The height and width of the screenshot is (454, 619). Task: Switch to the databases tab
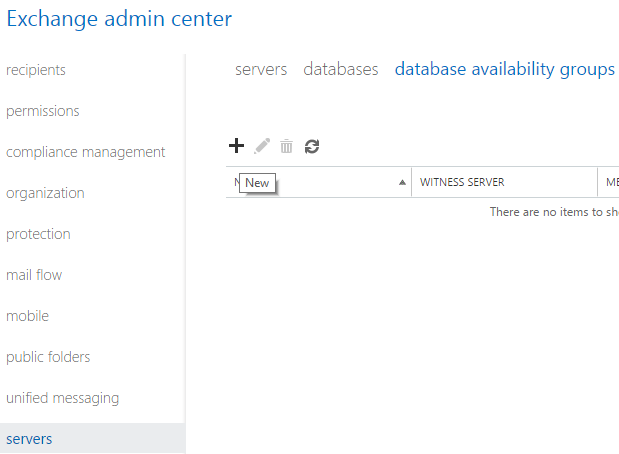[341, 69]
